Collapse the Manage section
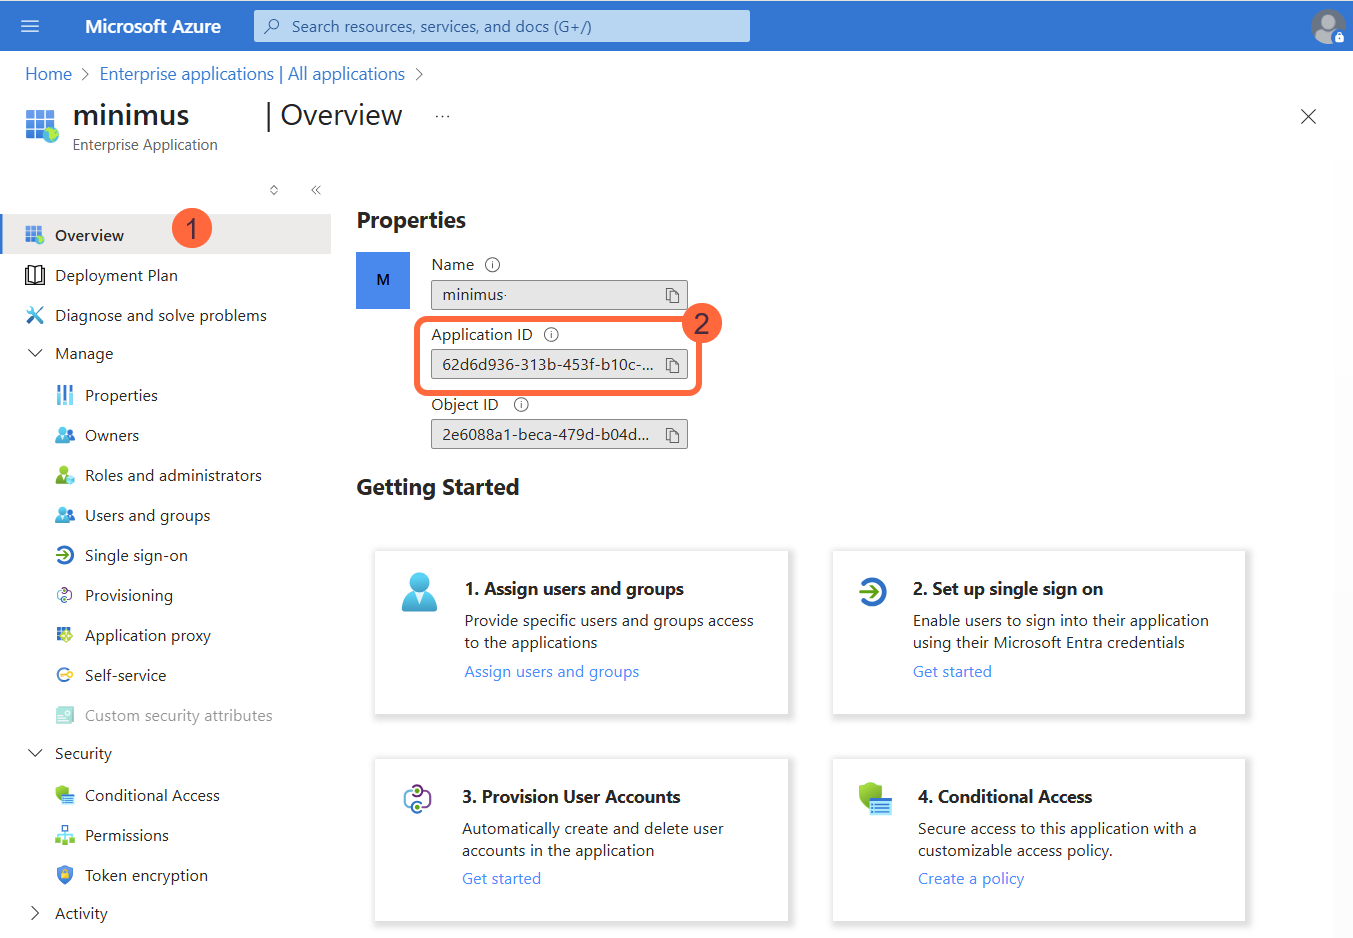 (x=35, y=353)
